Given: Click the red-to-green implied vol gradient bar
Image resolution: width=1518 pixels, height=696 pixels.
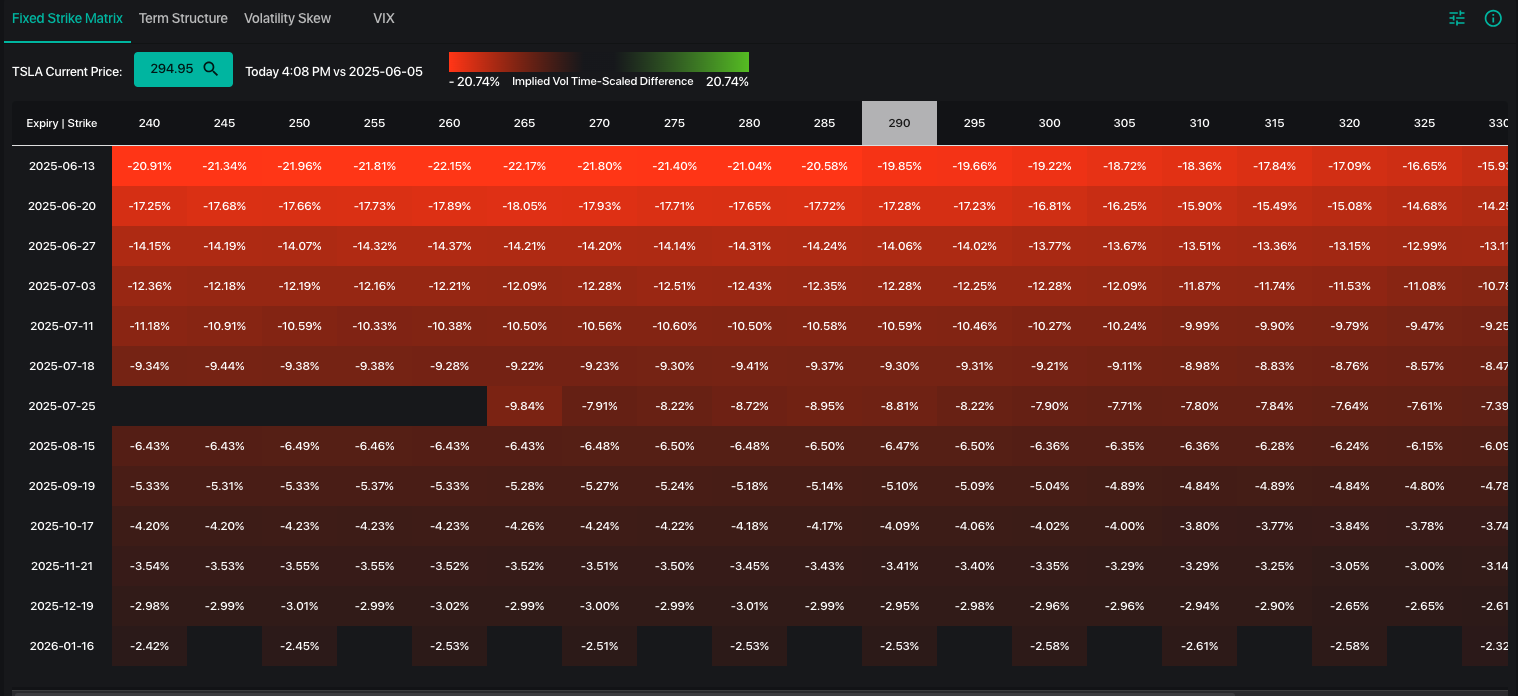Looking at the screenshot, I should tap(599, 62).
